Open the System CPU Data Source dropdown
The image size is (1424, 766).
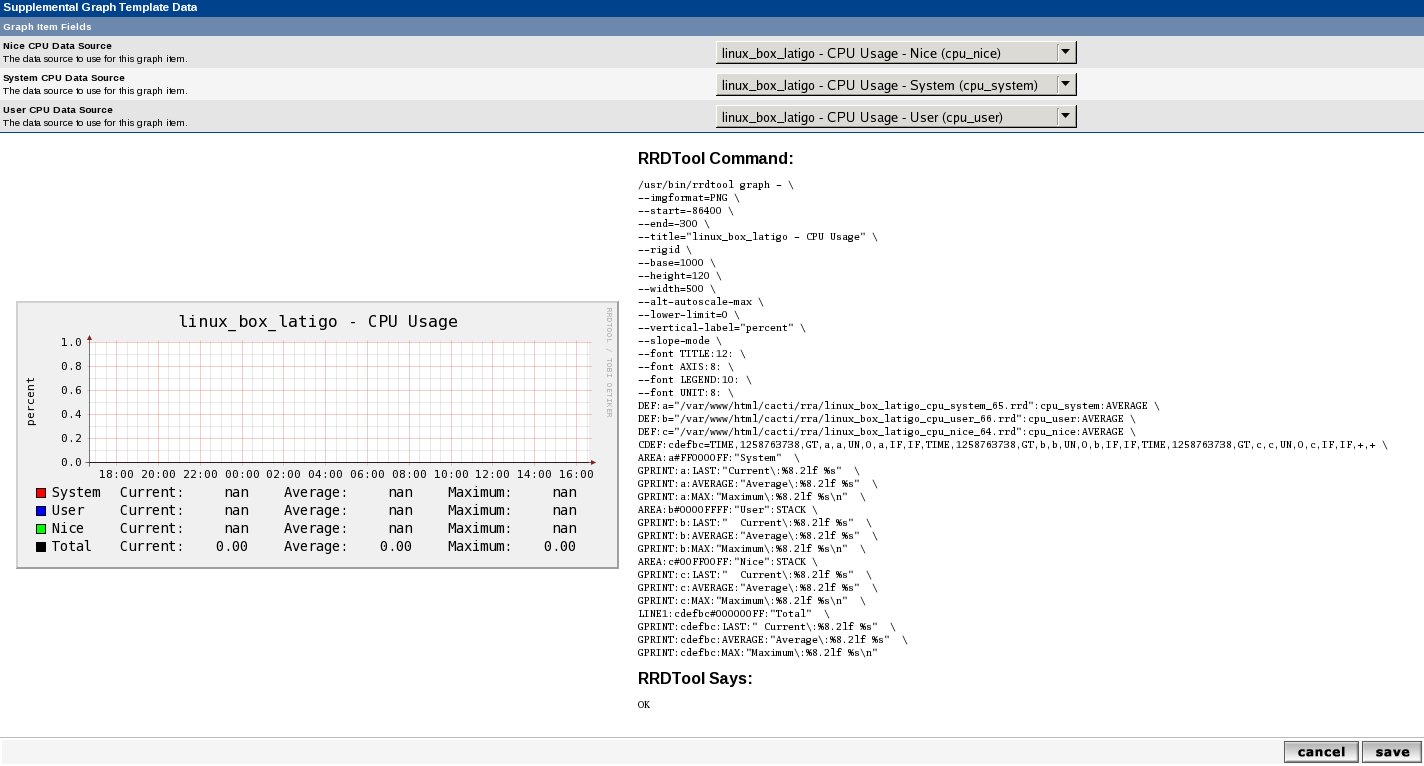896,85
